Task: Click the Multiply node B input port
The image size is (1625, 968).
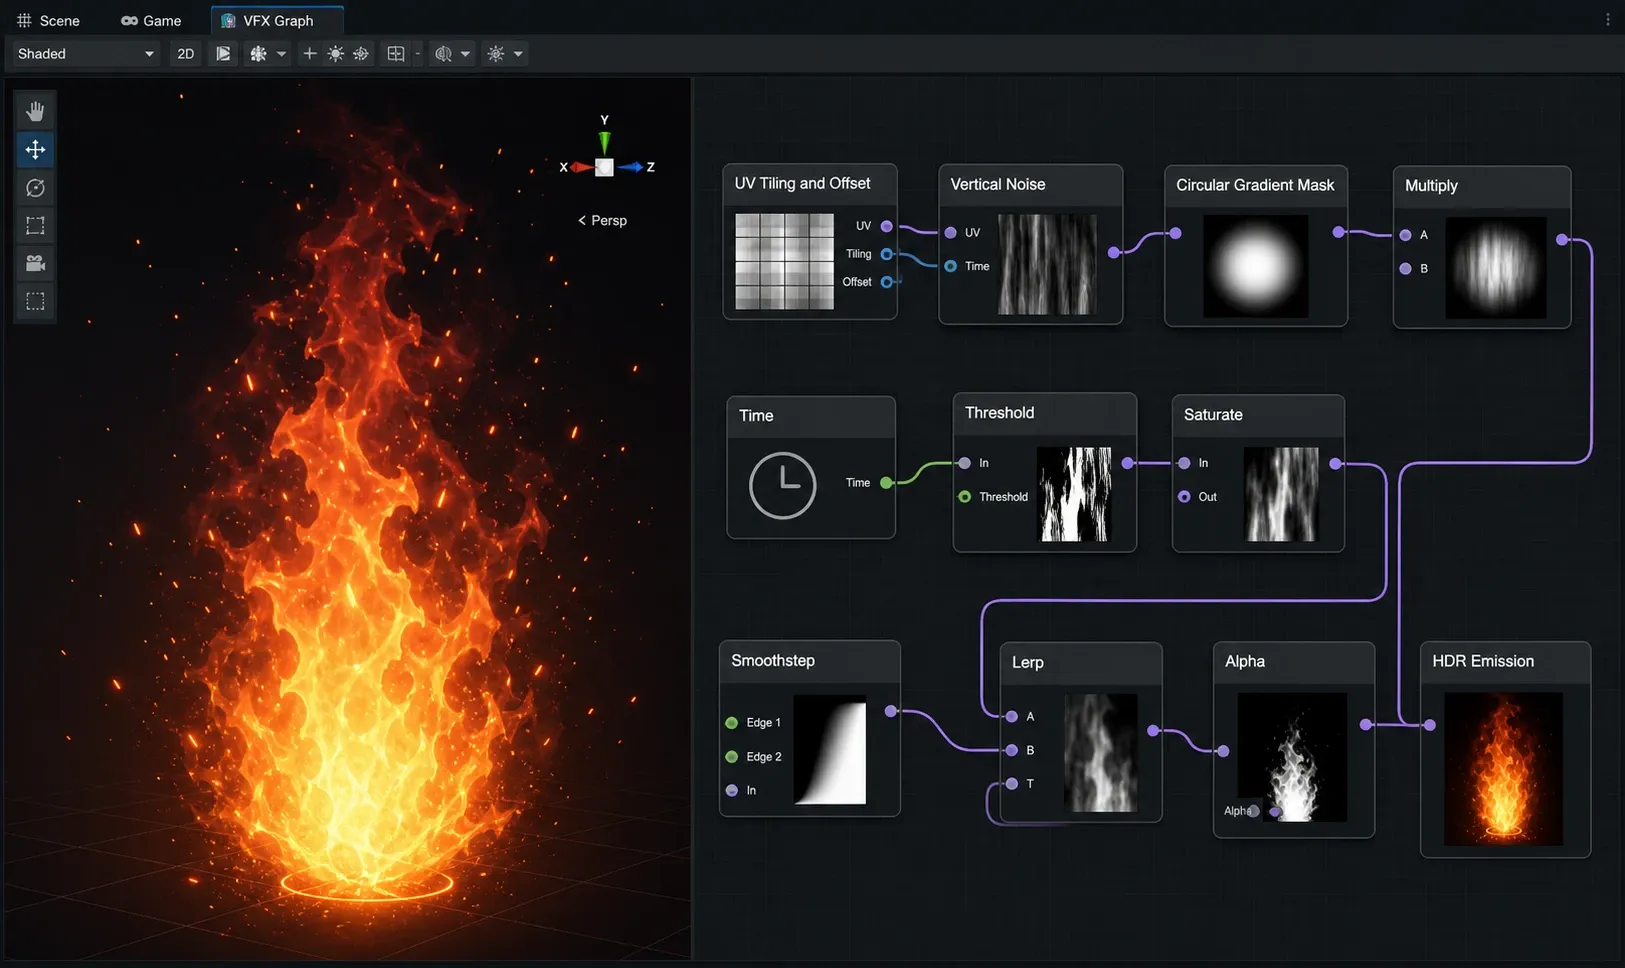Action: [1406, 269]
